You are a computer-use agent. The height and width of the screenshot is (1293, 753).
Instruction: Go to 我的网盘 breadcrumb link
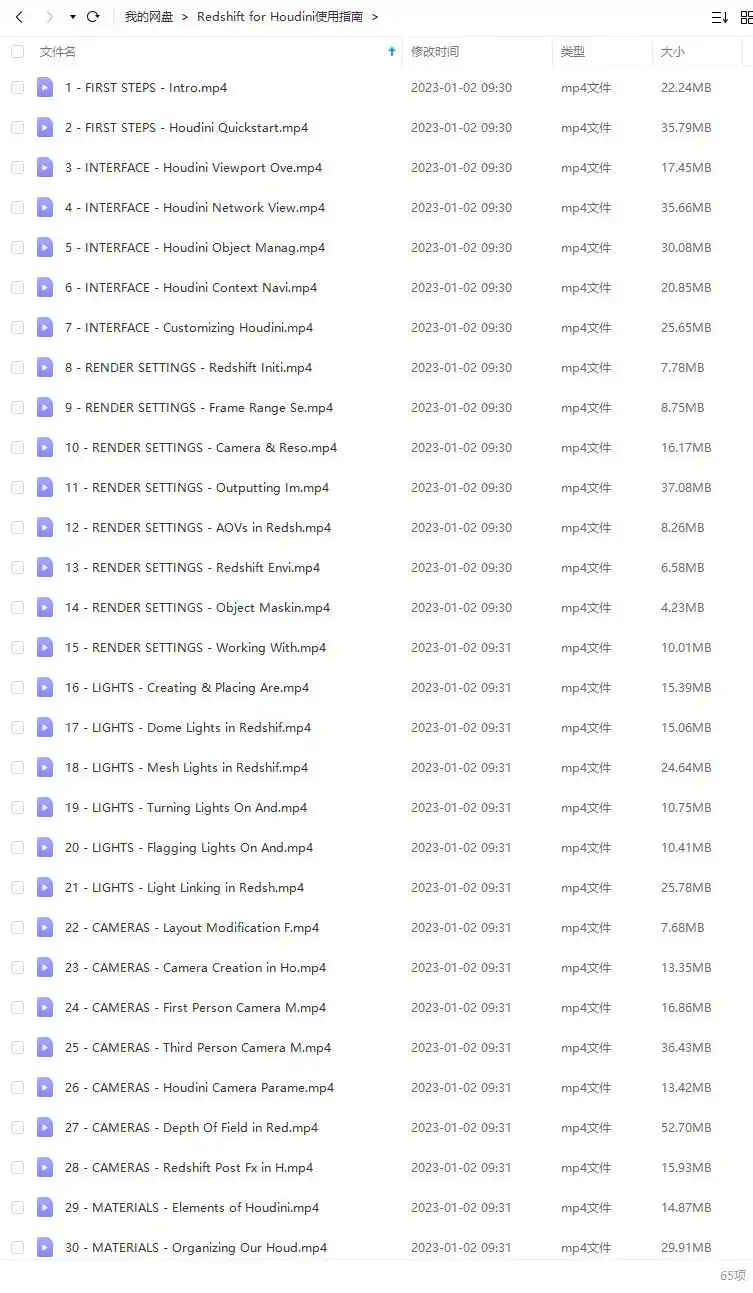tap(148, 17)
